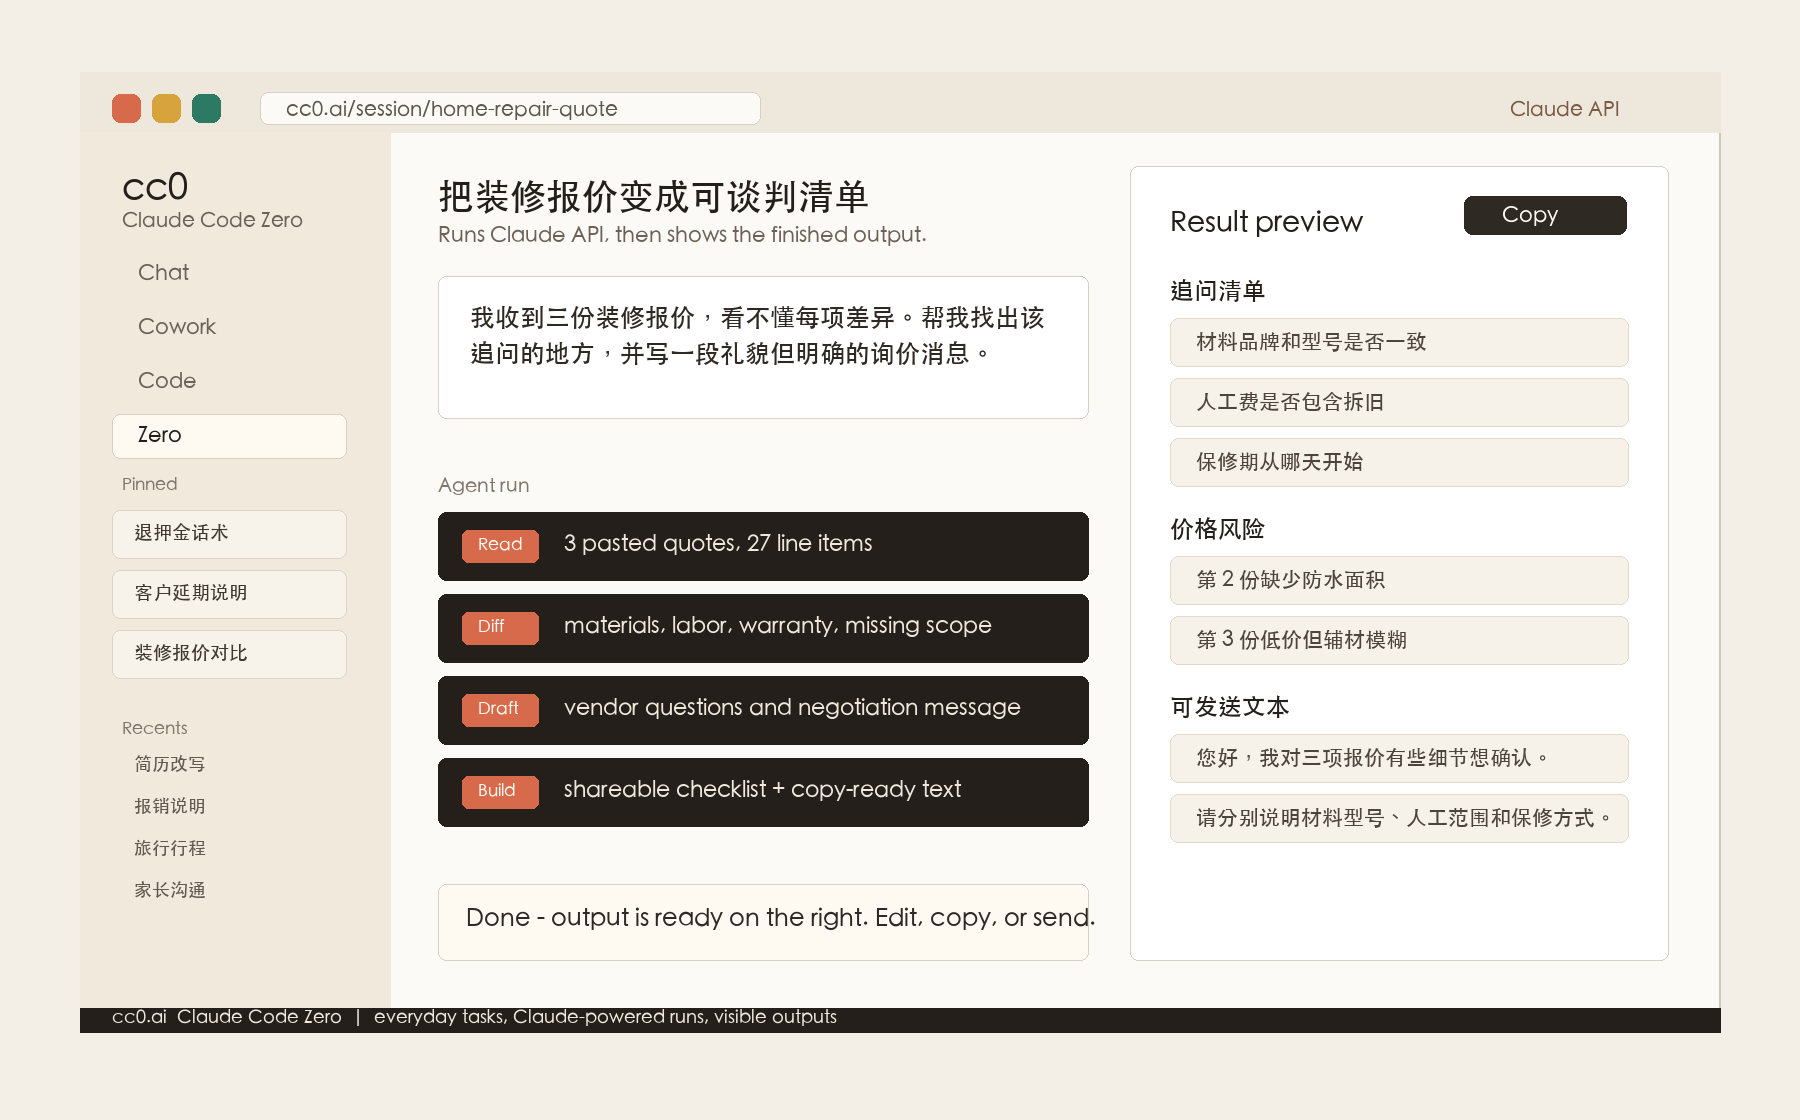The image size is (1800, 1120).
Task: Click the green window dot
Action: pyautogui.click(x=206, y=108)
